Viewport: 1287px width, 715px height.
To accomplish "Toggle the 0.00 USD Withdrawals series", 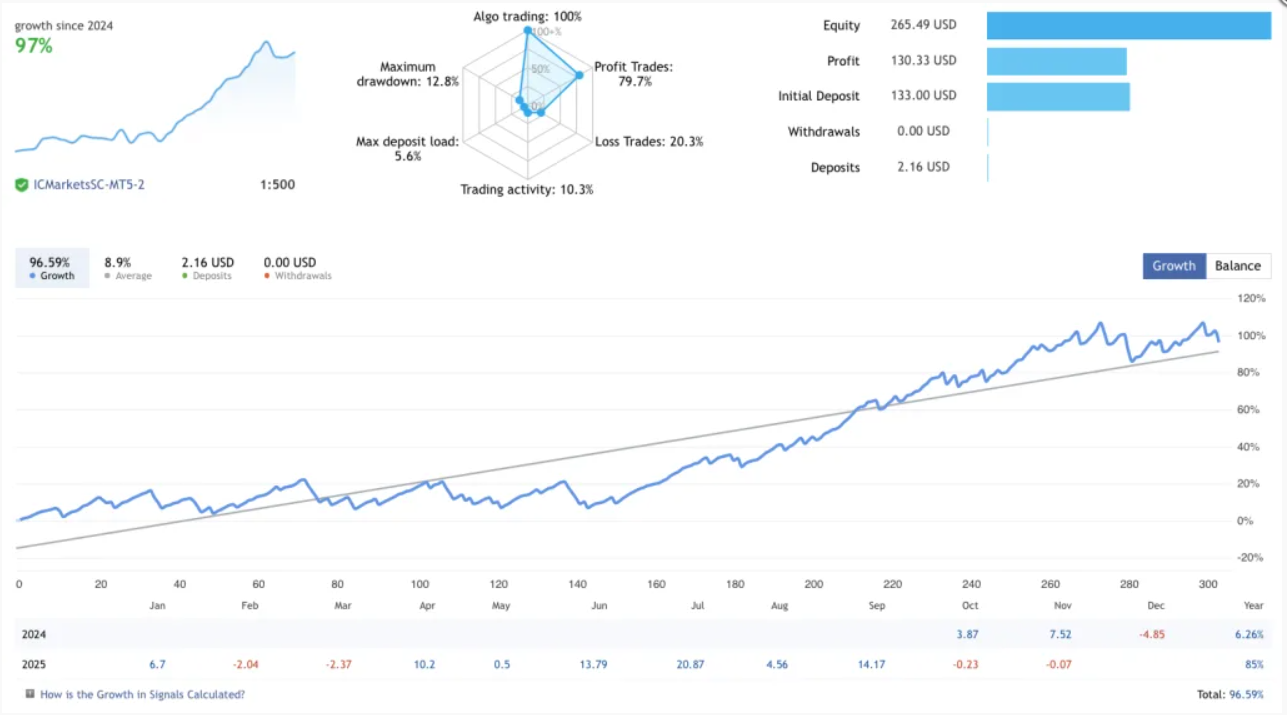I will pyautogui.click(x=297, y=268).
